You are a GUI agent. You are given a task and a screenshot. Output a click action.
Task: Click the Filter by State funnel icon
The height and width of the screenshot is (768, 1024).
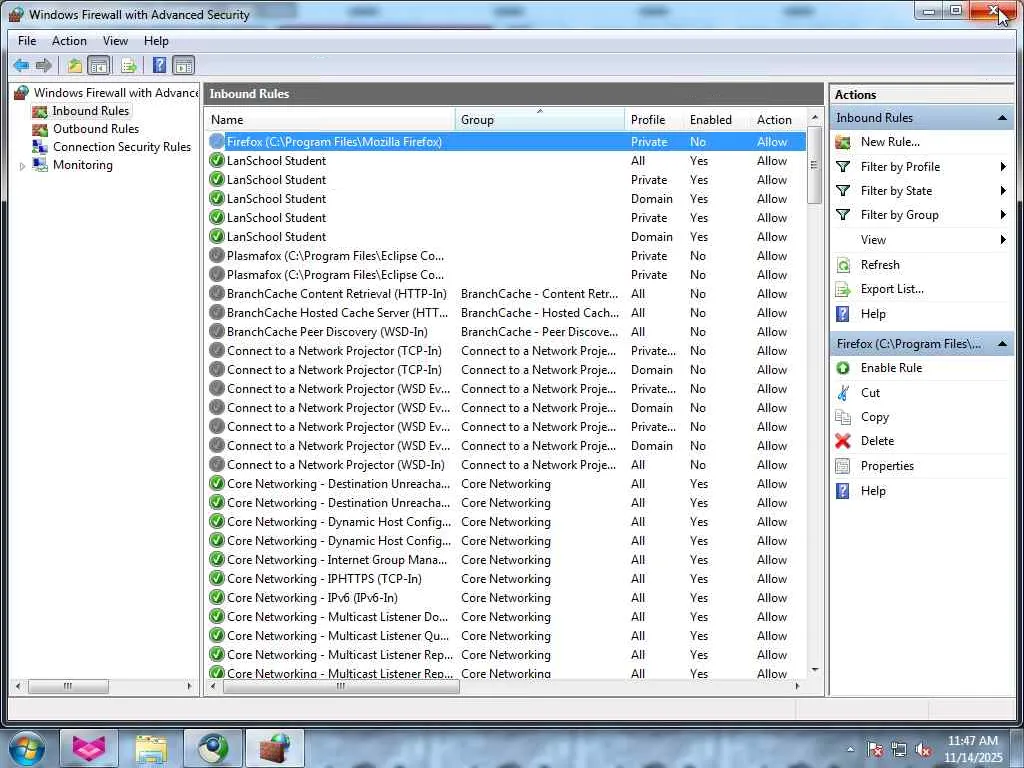click(x=843, y=191)
